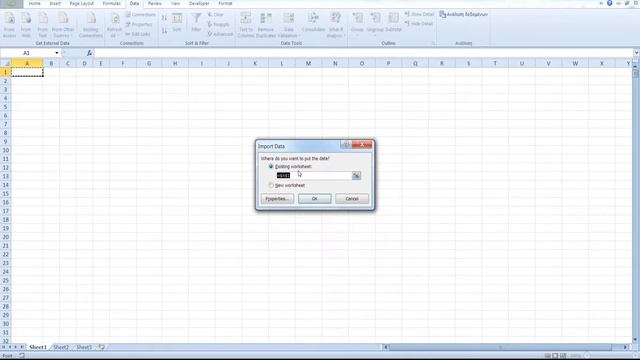
Task: Click Show Detail in Outline group
Action: click(419, 14)
